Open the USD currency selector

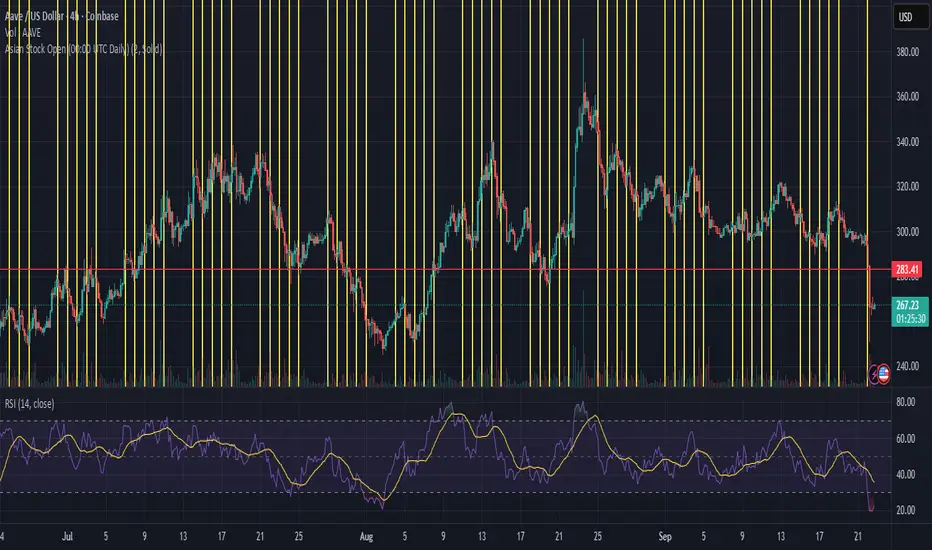click(x=909, y=17)
